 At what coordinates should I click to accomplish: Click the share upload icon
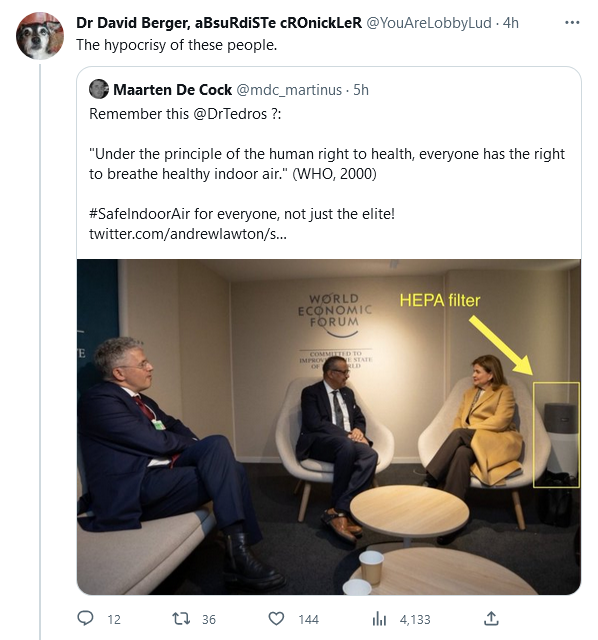pos(491,618)
